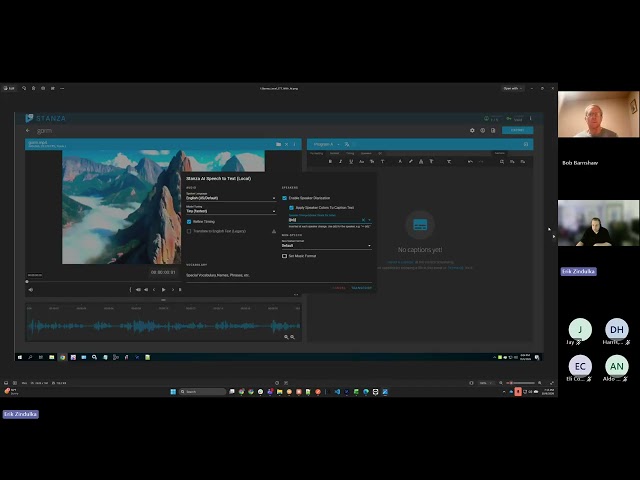Open project history clock icon

point(483,130)
